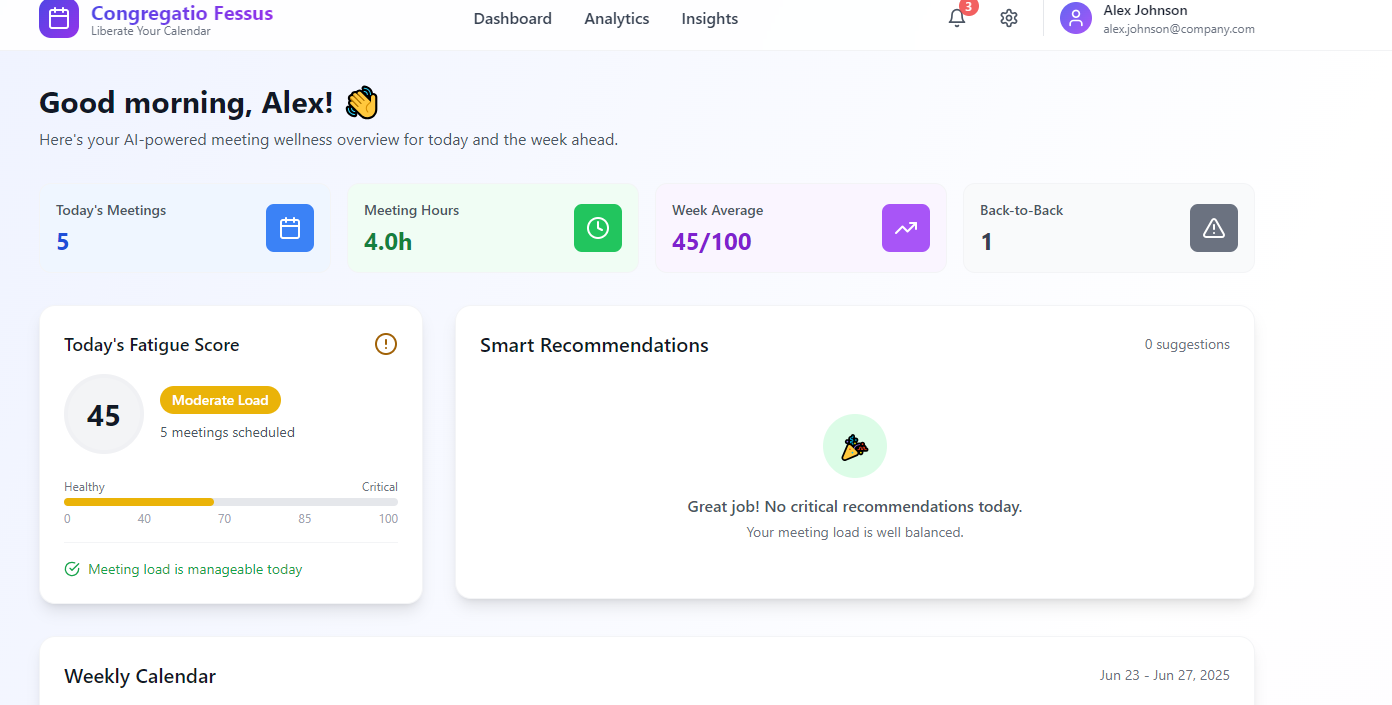
Task: Click the warning triangle icon in Back-to-Back
Action: [x=1214, y=228]
